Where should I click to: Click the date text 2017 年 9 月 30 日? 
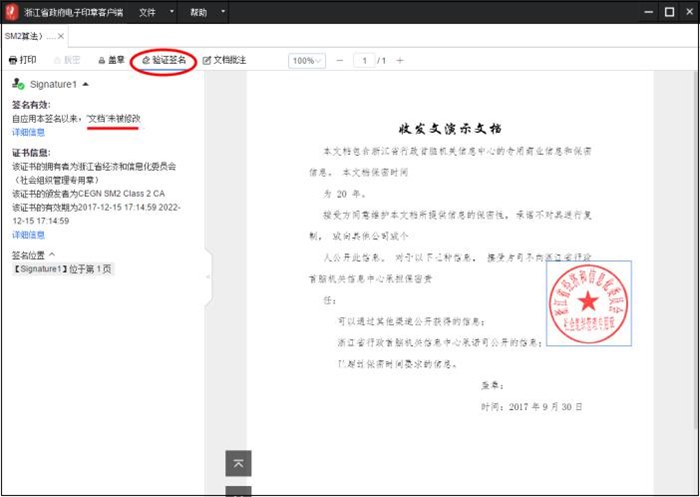pos(546,407)
